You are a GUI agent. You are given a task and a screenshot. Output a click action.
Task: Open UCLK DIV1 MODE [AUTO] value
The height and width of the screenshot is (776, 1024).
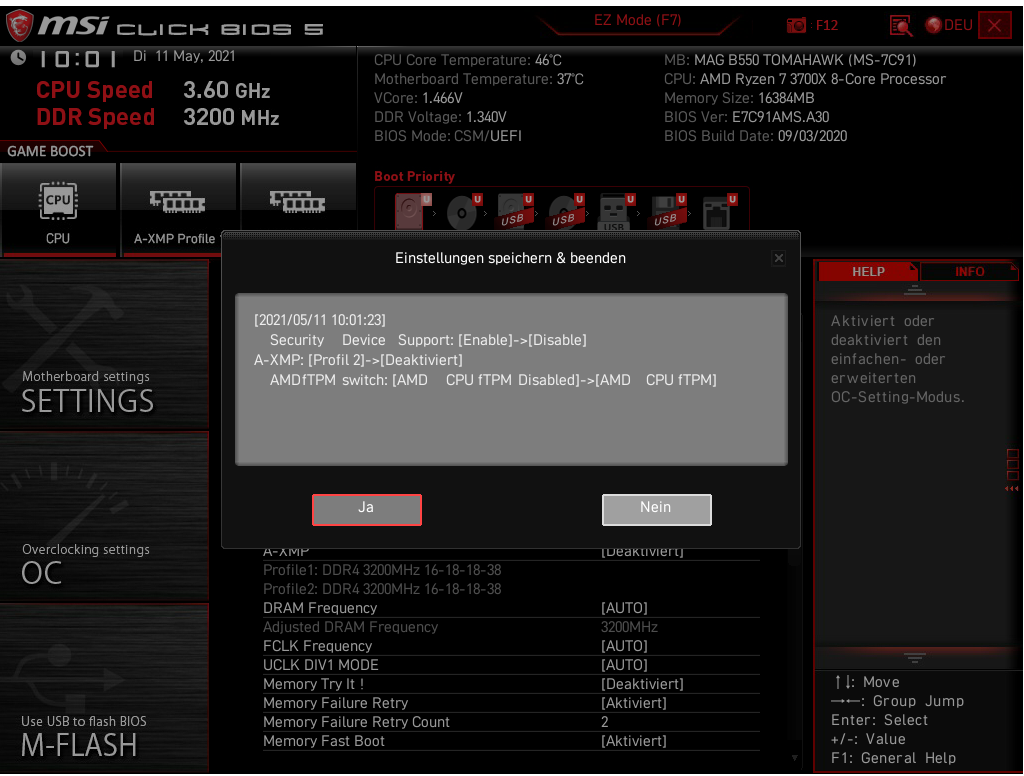tap(624, 665)
